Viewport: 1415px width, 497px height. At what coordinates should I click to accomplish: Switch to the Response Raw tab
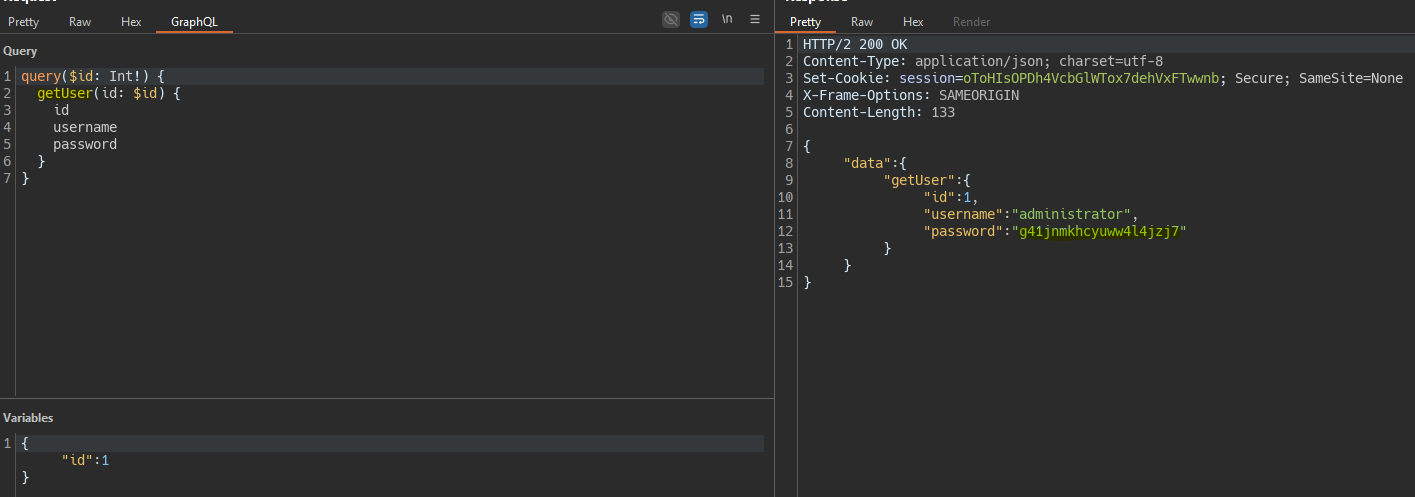(862, 21)
